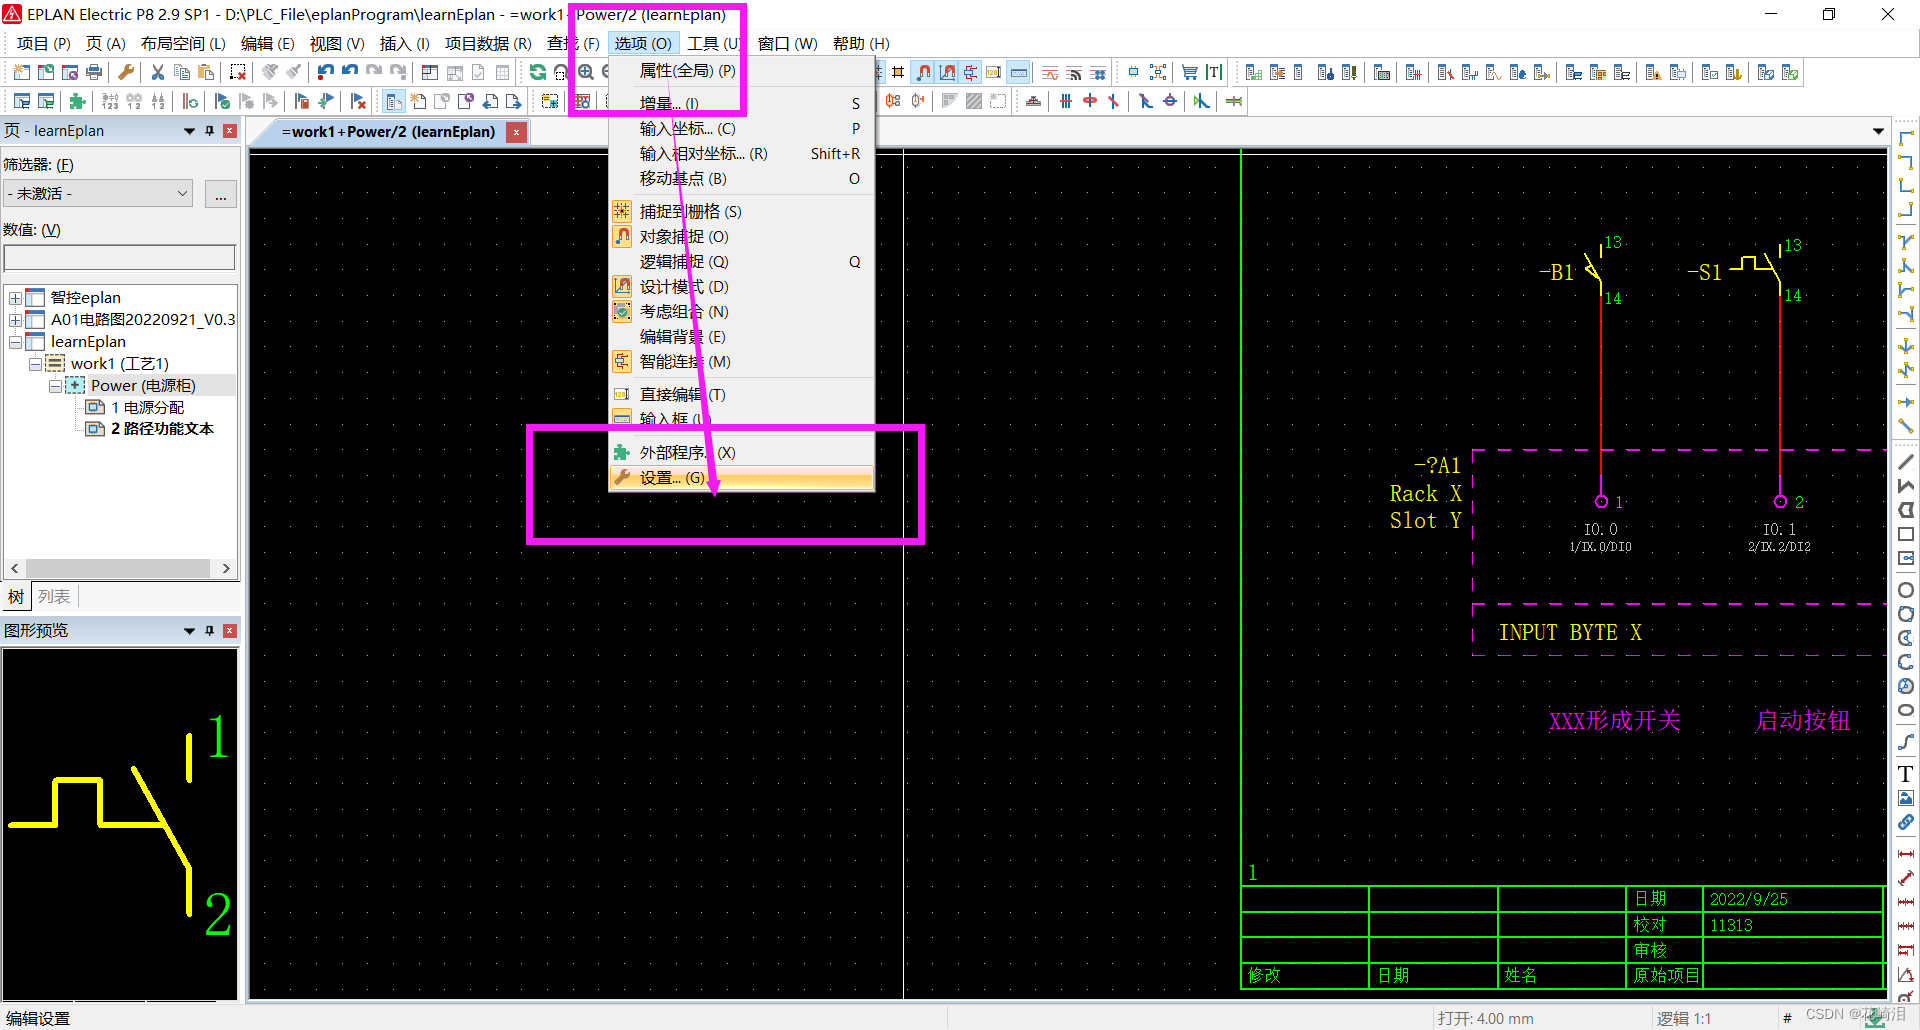Open the 插入 (I) menu
Viewport: 1920px width, 1030px height.
coord(405,44)
